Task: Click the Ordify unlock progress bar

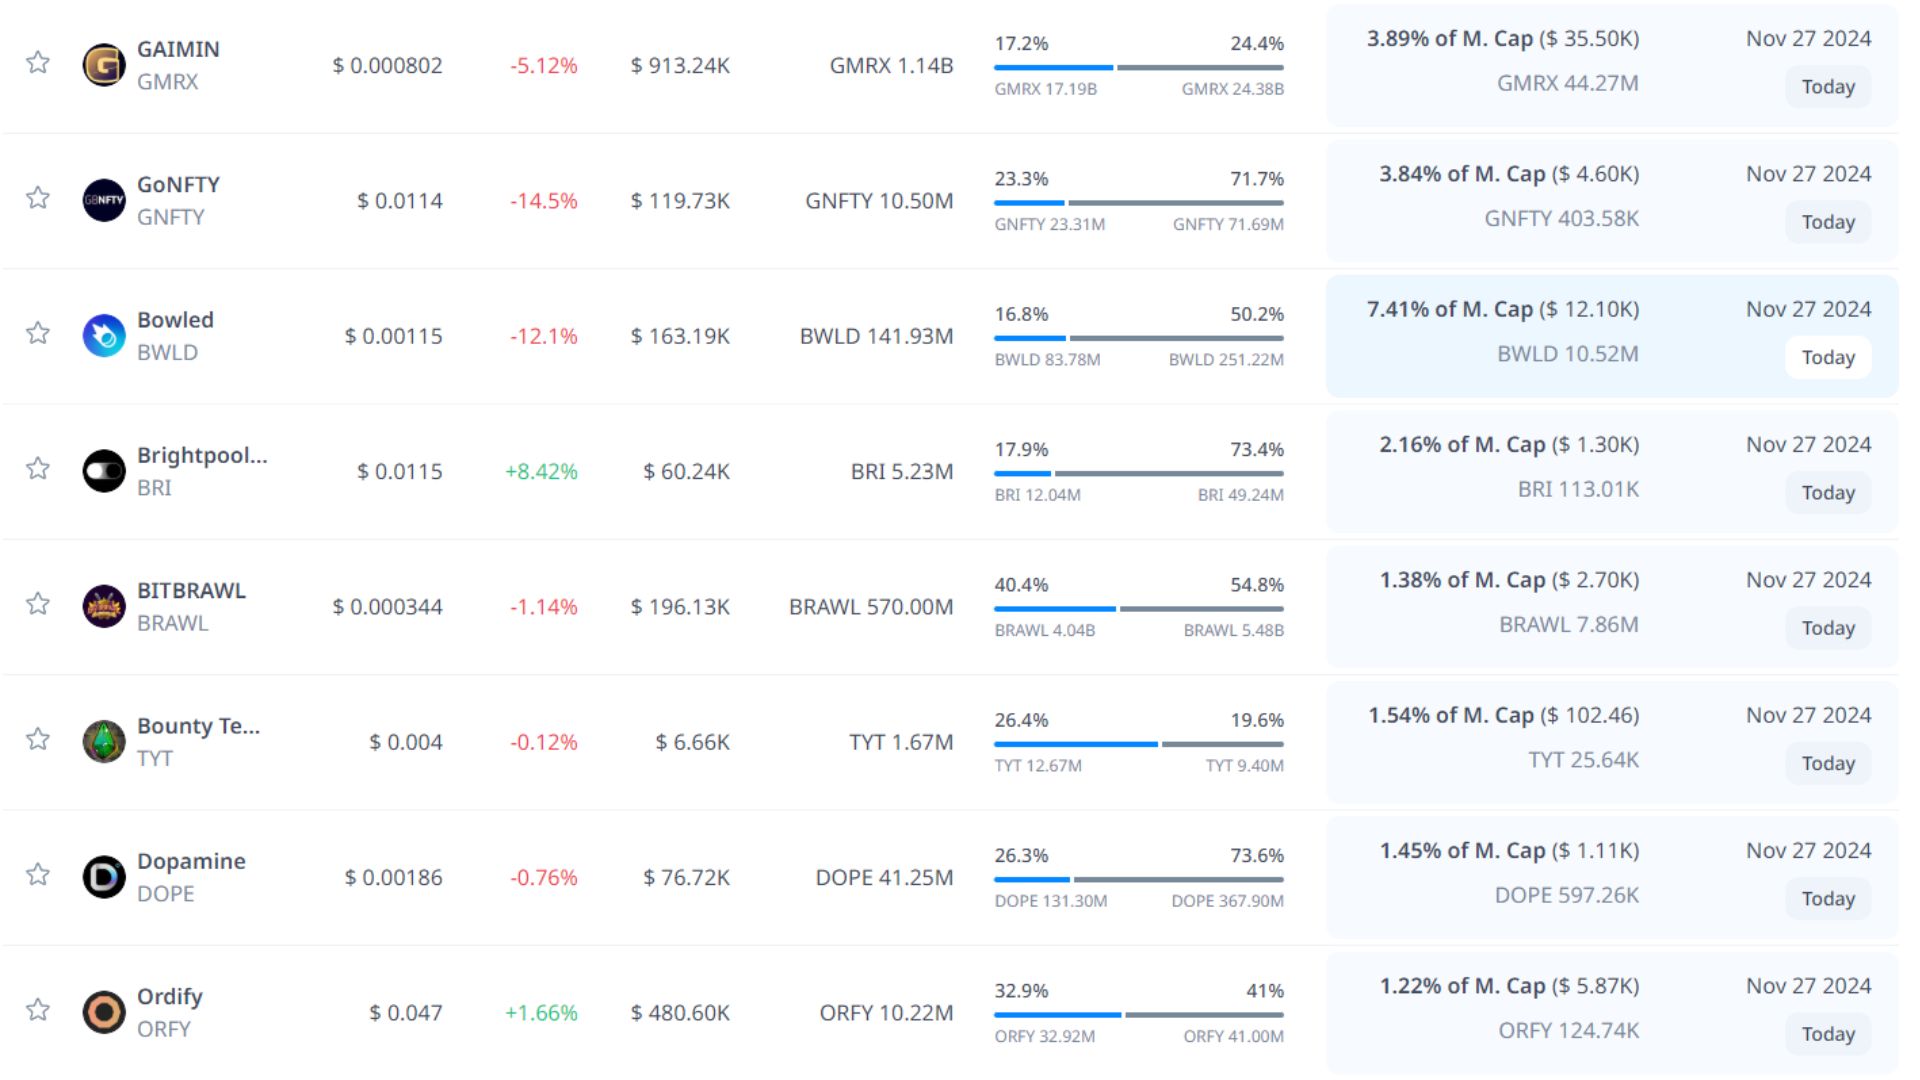Action: [x=1138, y=1014]
